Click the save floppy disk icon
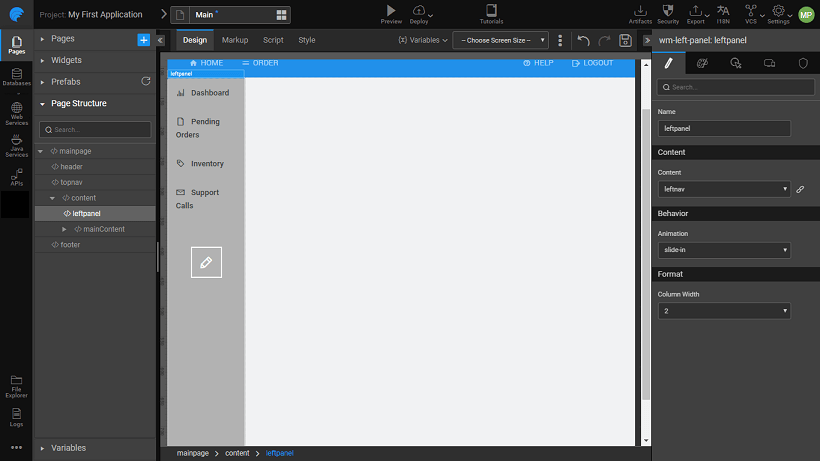This screenshot has height=461, width=820. (x=625, y=40)
